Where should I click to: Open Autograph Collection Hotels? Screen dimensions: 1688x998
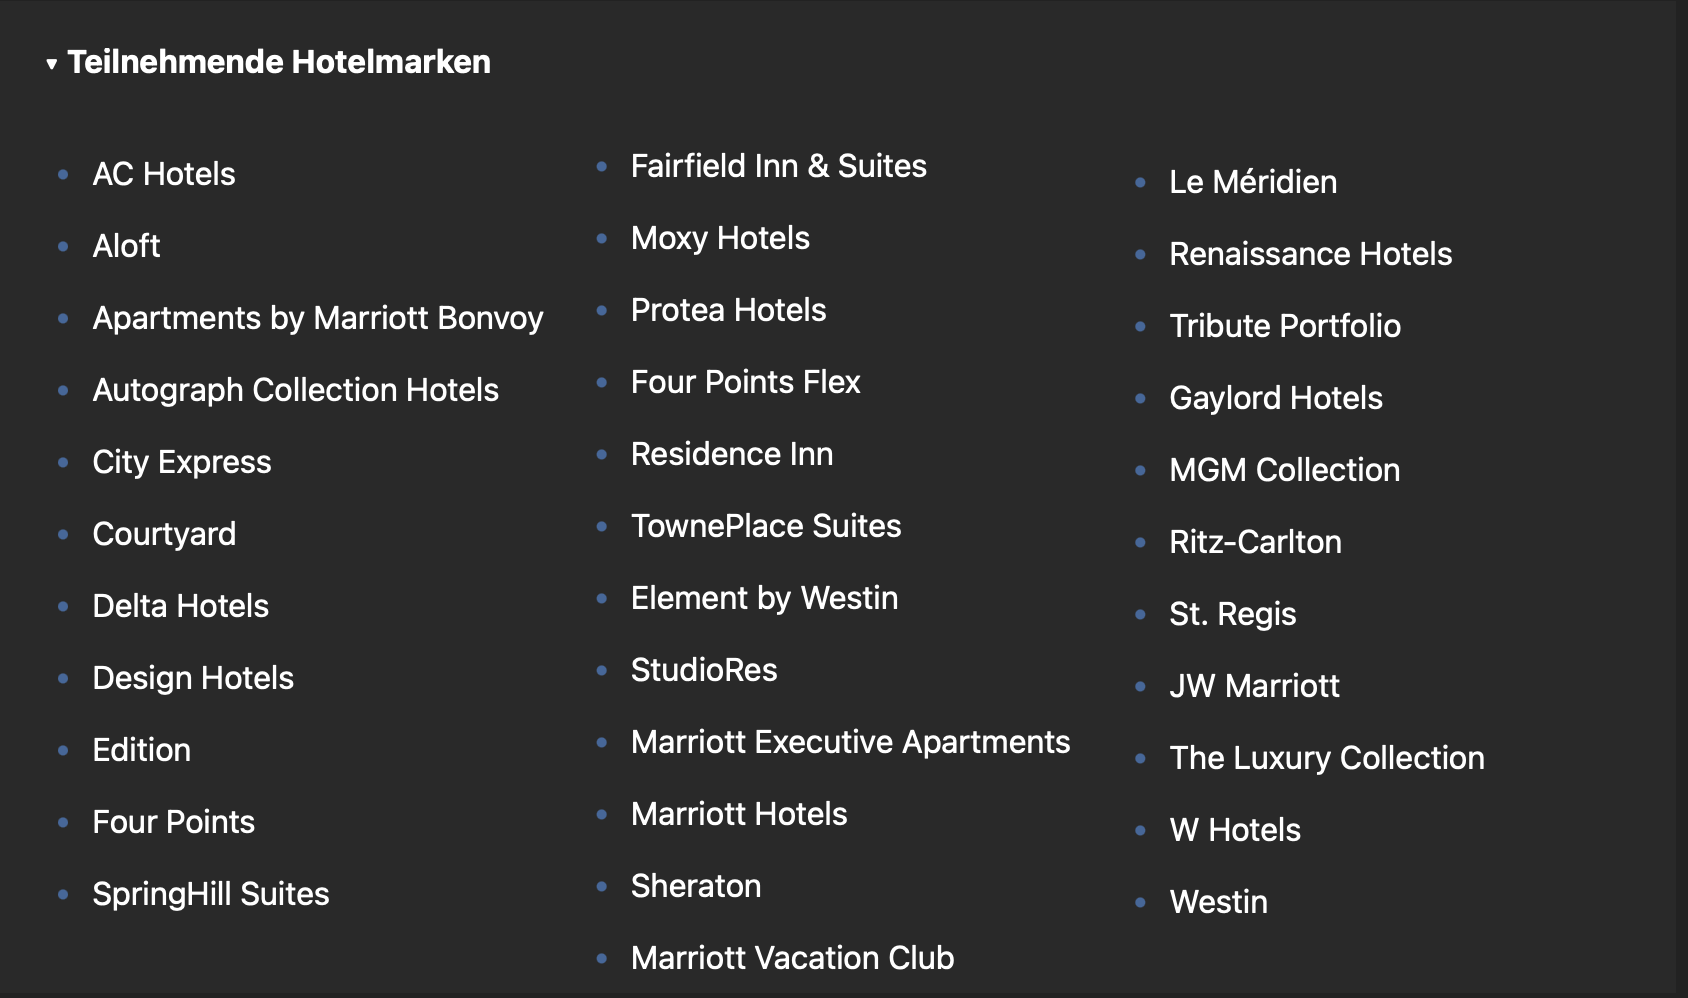tap(295, 390)
